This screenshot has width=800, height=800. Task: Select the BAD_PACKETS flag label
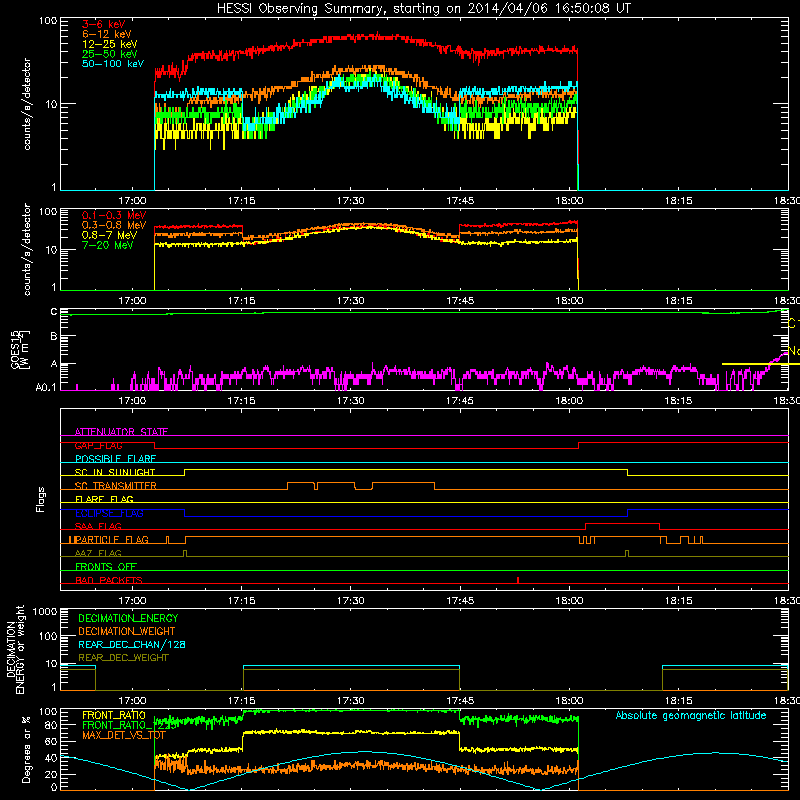pos(109,580)
